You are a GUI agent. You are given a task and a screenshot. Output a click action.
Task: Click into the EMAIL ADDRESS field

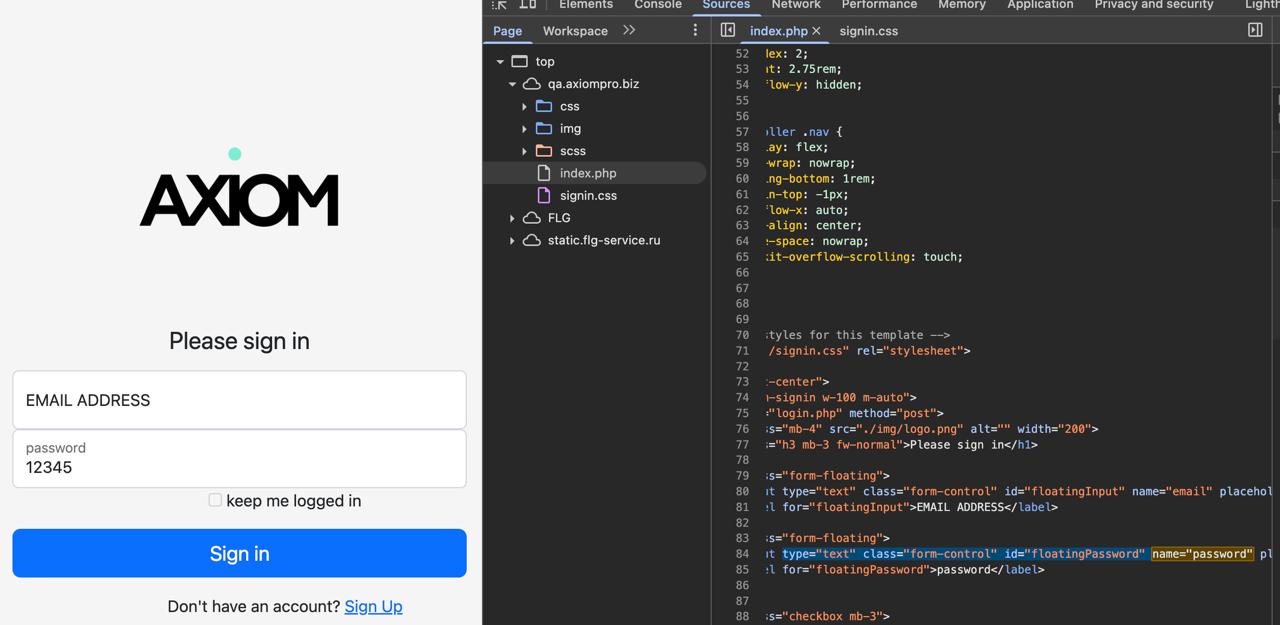point(239,400)
